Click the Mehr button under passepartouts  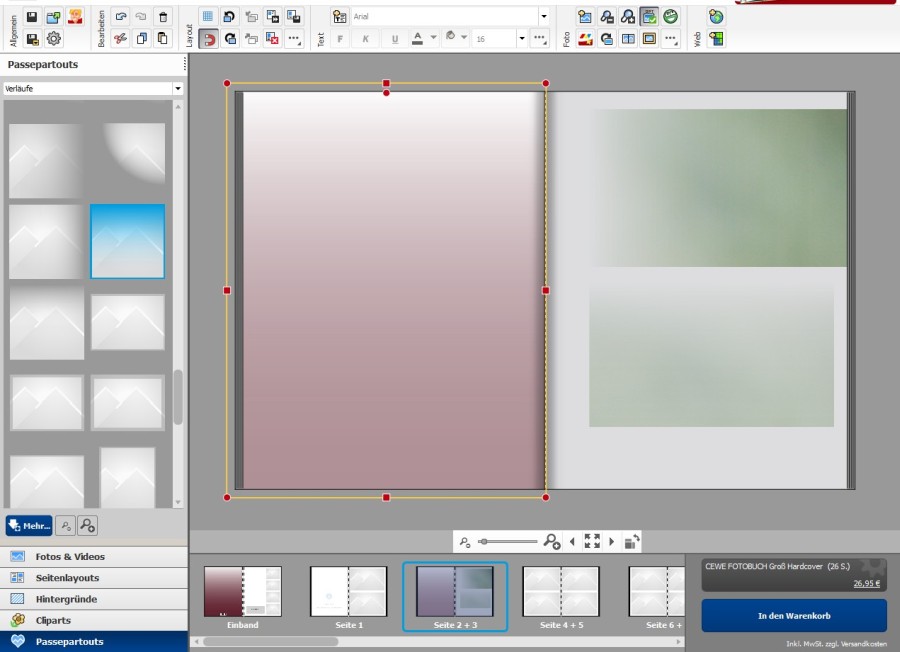(28, 524)
